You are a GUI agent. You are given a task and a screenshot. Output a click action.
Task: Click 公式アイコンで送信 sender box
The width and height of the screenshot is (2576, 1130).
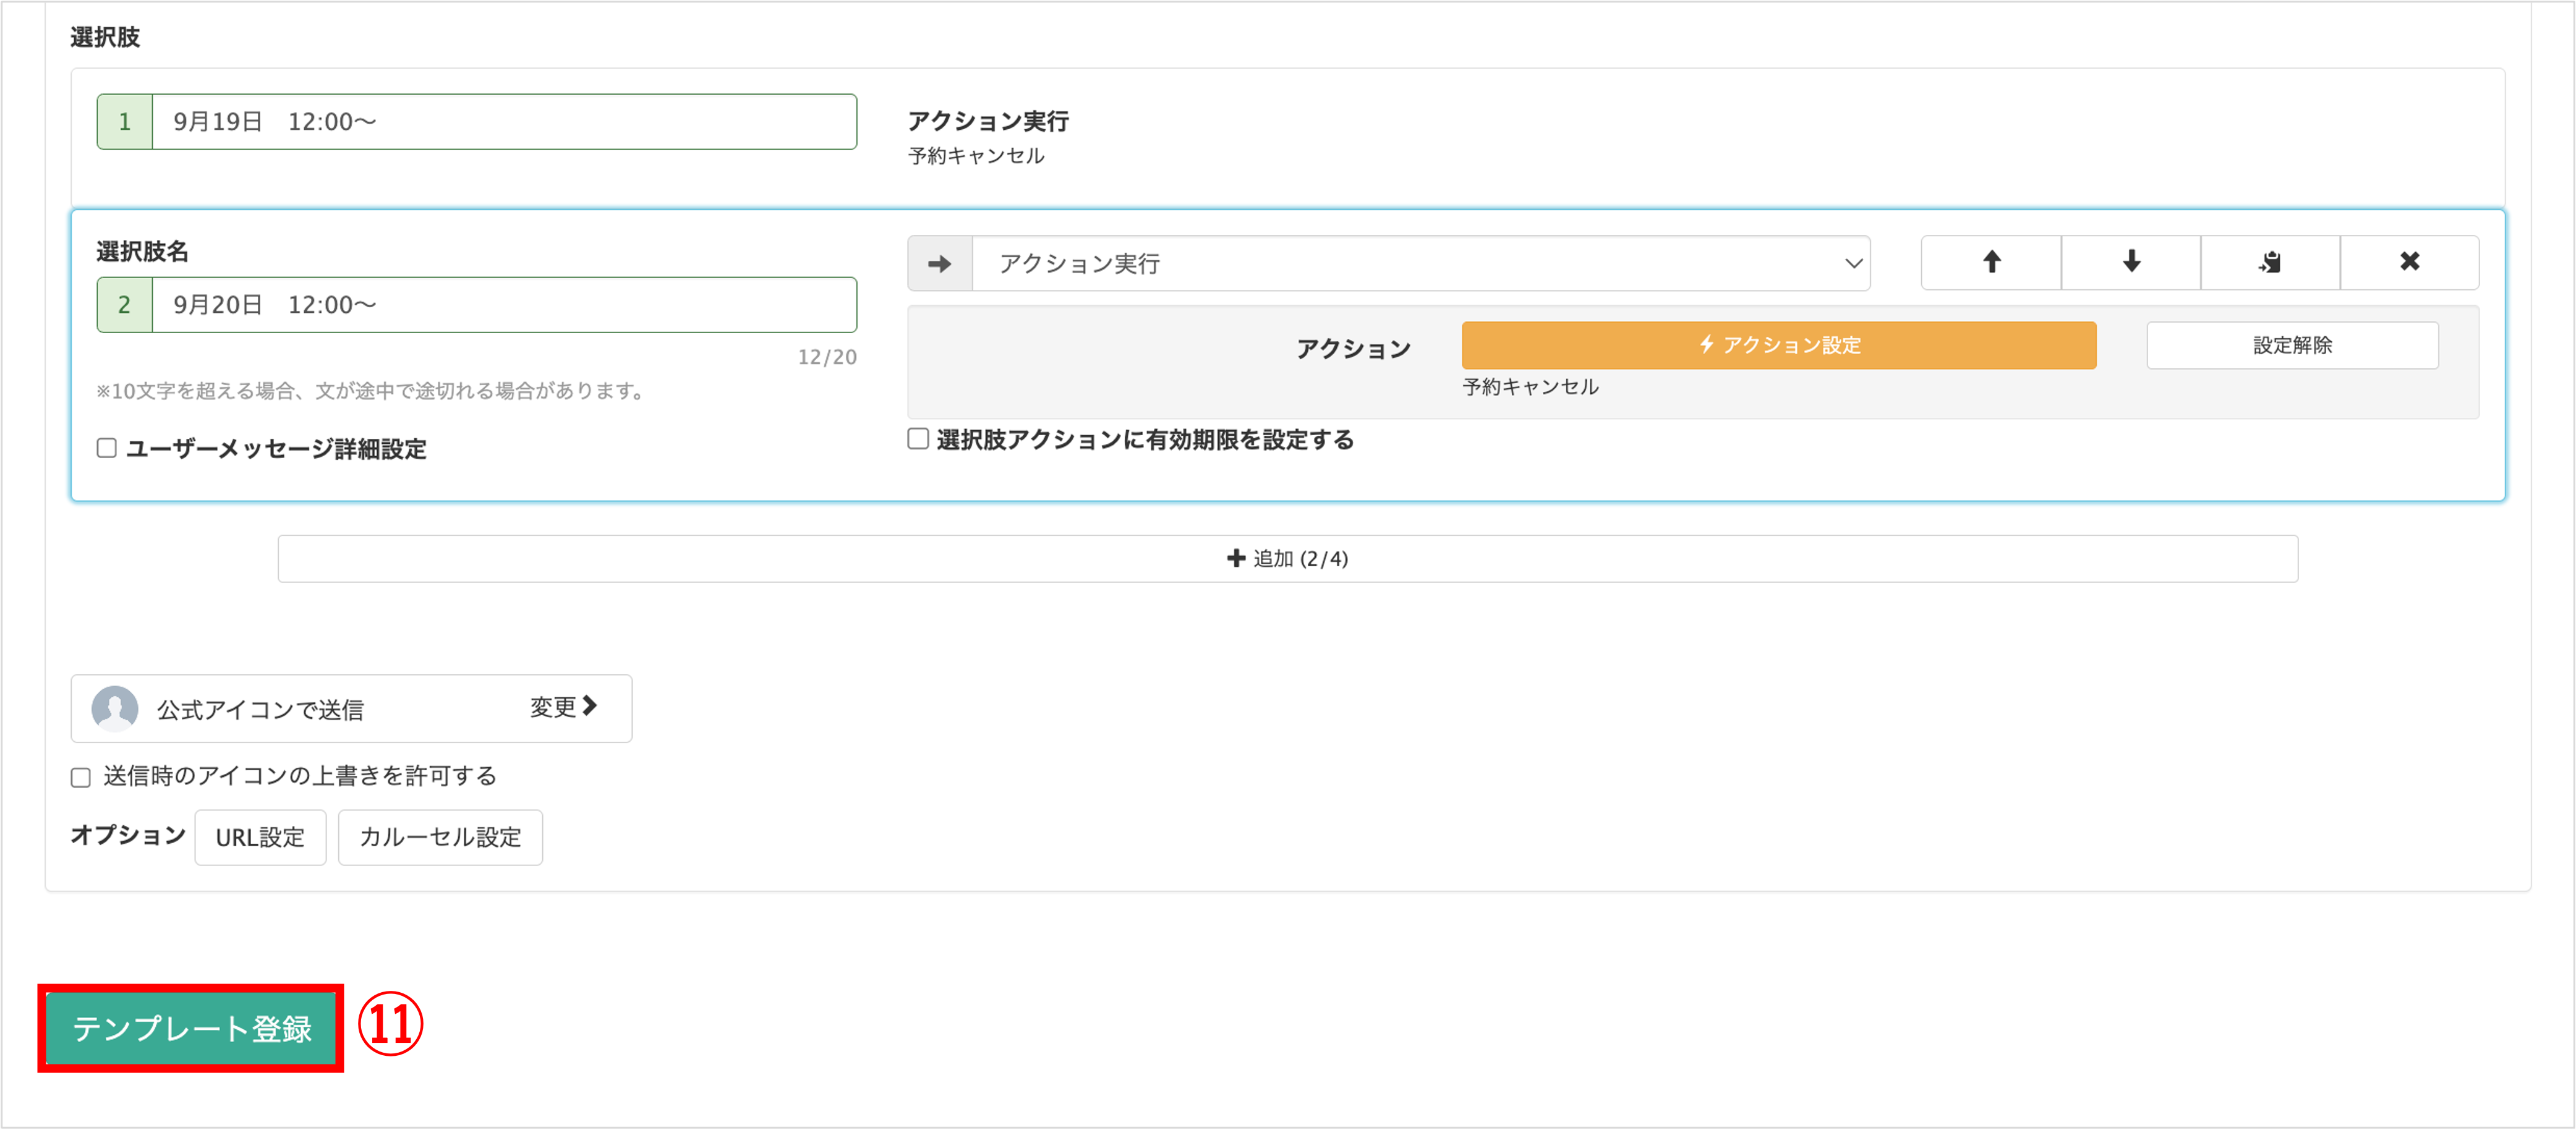tap(351, 708)
